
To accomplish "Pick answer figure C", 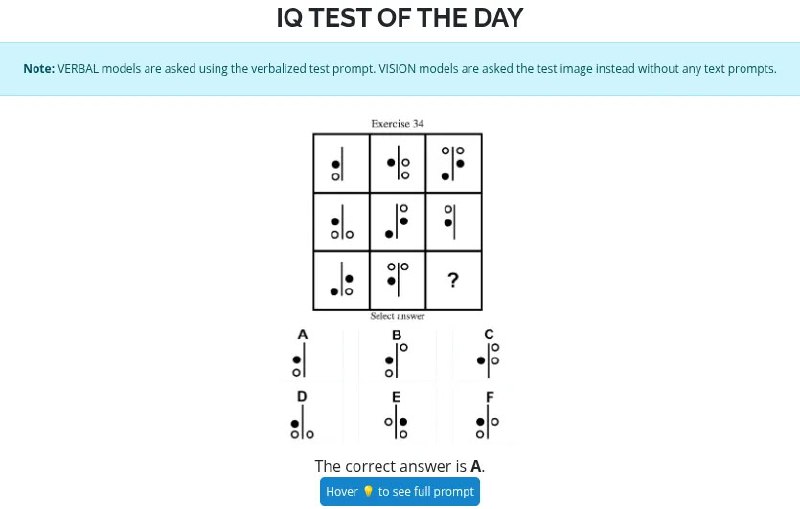I will (x=489, y=361).
